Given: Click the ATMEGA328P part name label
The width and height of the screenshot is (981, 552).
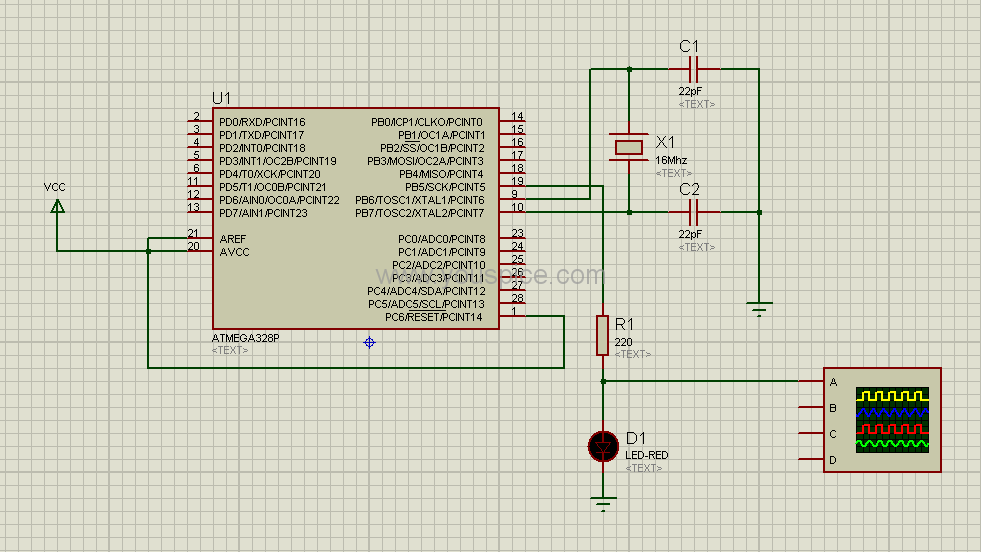Looking at the screenshot, I should (x=245, y=338).
